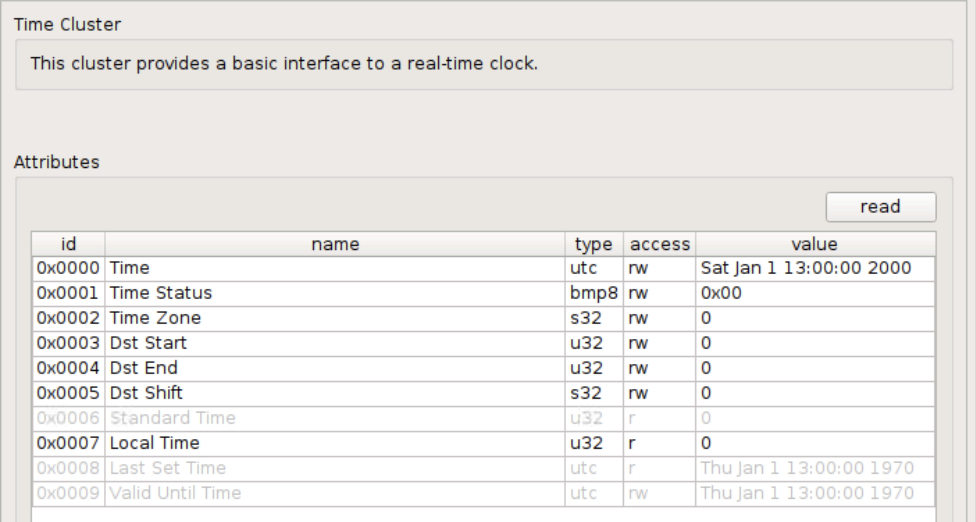Select the Dst End attribute name
976x522 pixels.
(x=335, y=368)
